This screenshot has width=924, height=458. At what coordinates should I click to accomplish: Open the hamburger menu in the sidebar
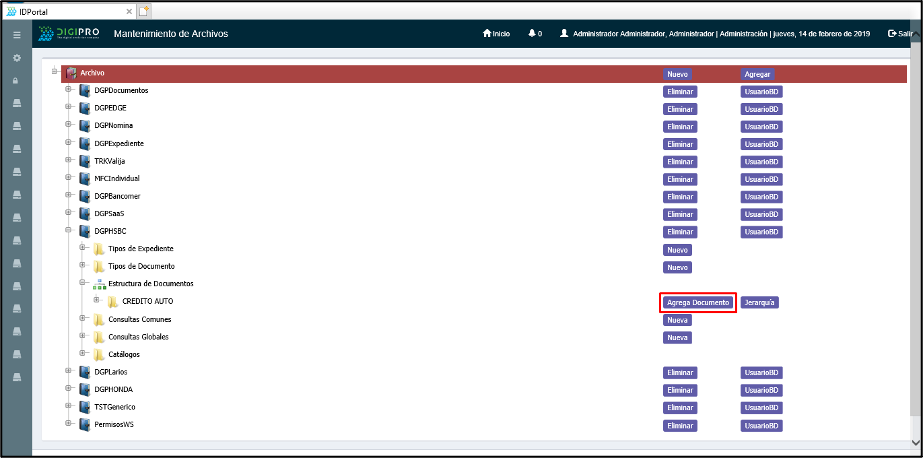click(x=16, y=34)
